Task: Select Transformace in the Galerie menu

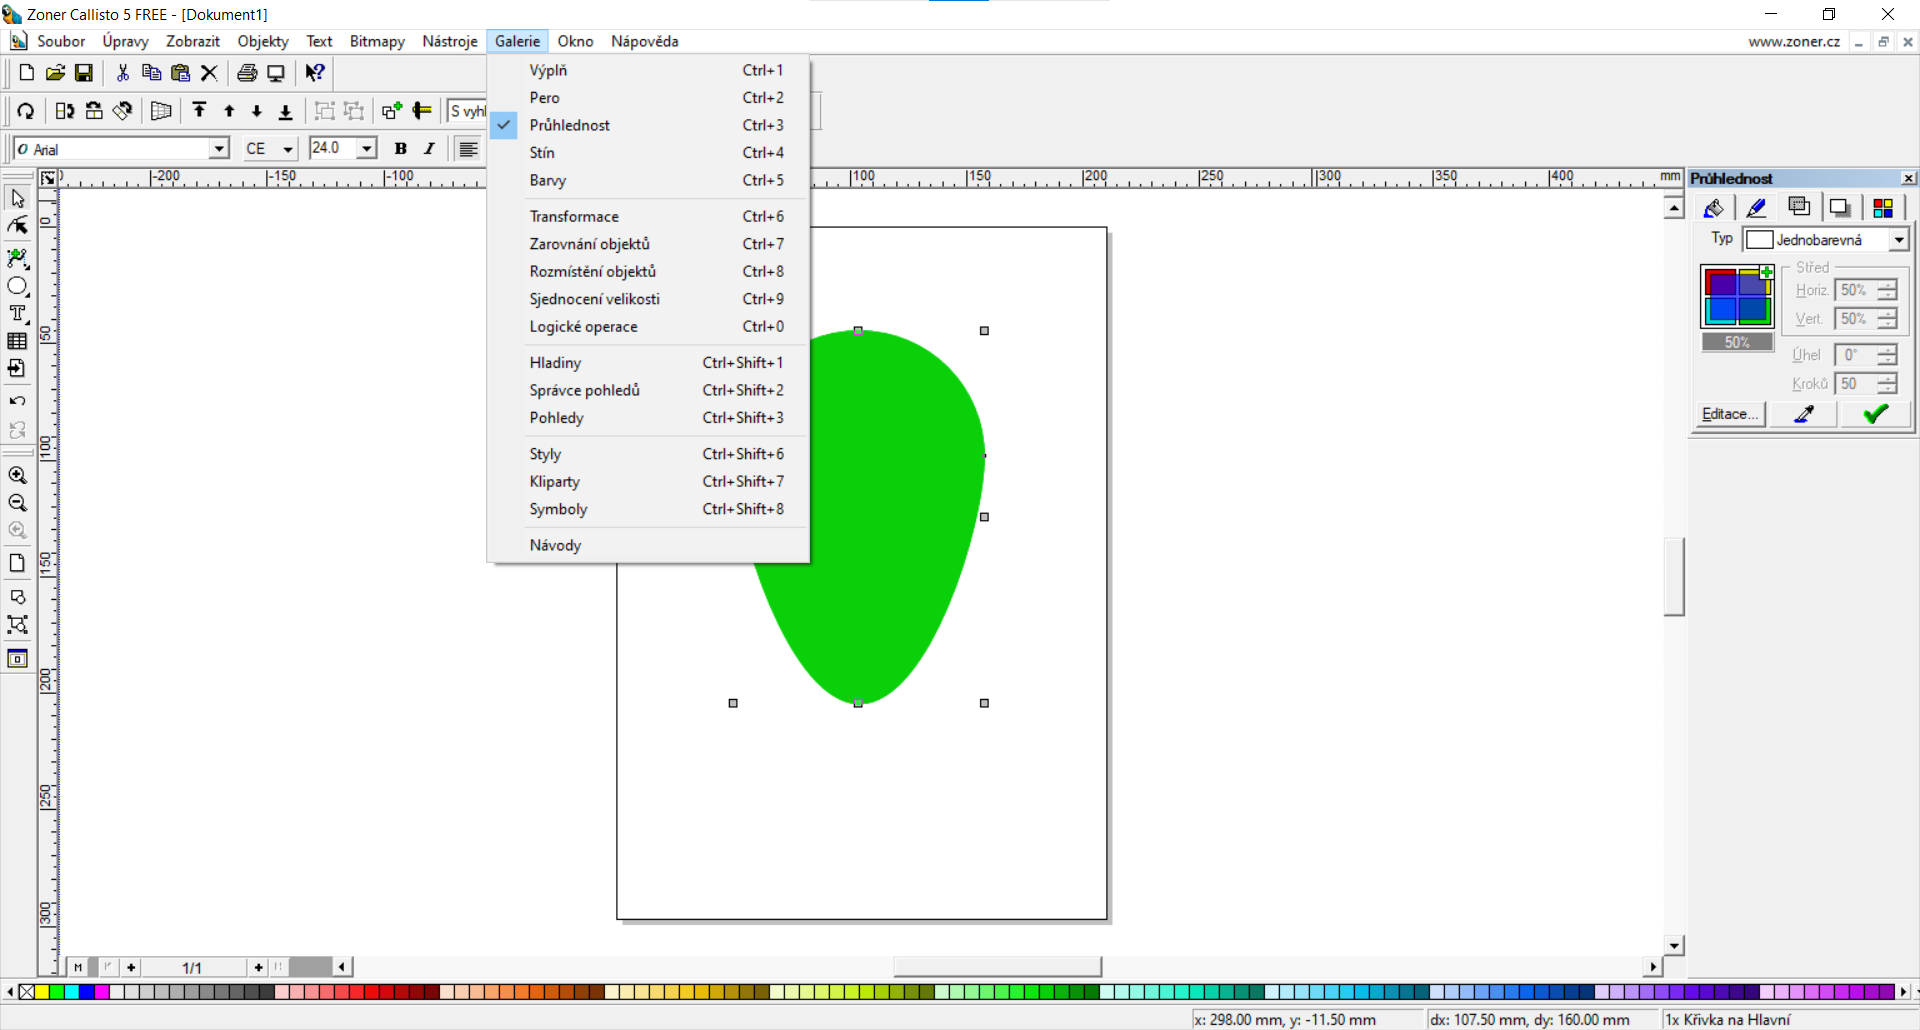Action: tap(648, 217)
